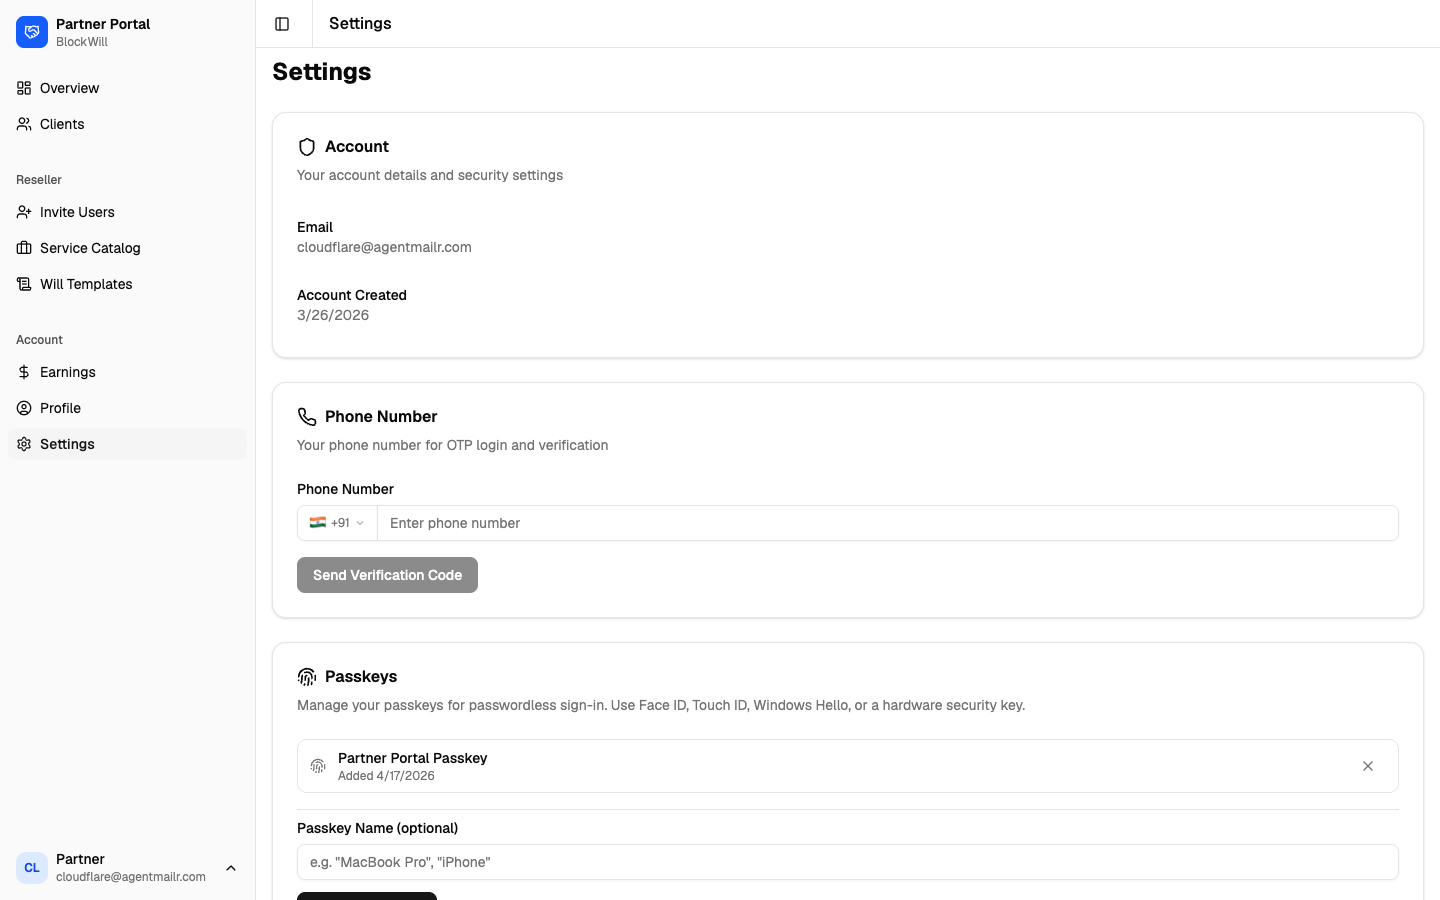The height and width of the screenshot is (900, 1440).
Task: Toggle the sidebar collapse icon
Action: click(282, 24)
